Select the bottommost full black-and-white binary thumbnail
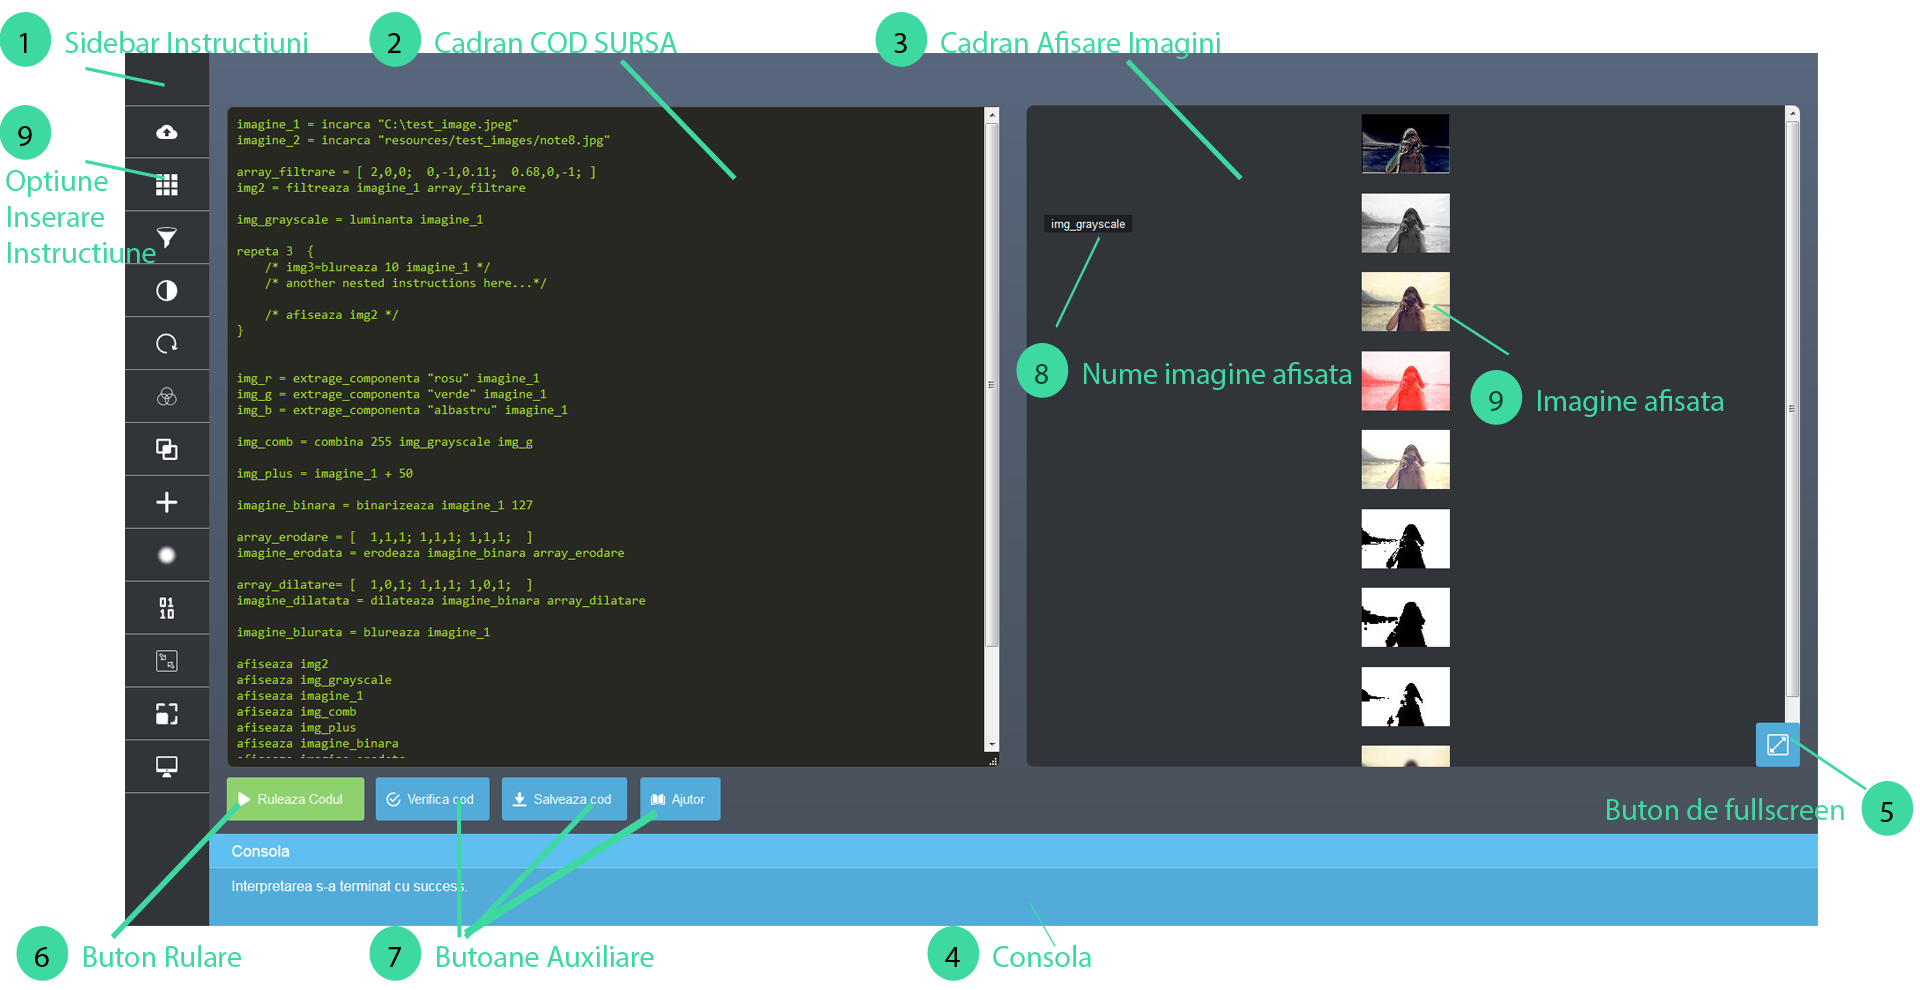 tap(1405, 697)
